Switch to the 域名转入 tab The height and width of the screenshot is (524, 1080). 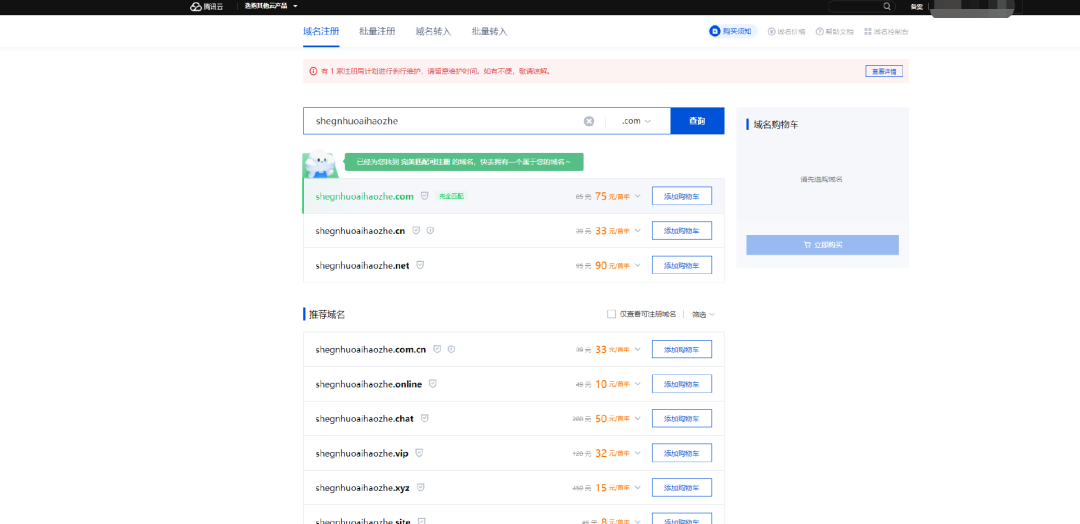click(x=433, y=32)
